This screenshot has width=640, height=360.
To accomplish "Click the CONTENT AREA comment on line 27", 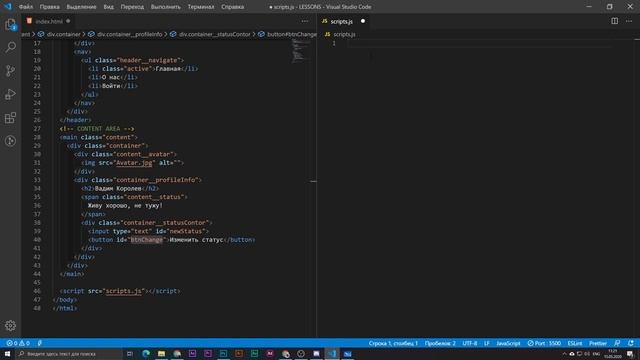I will click(97, 129).
